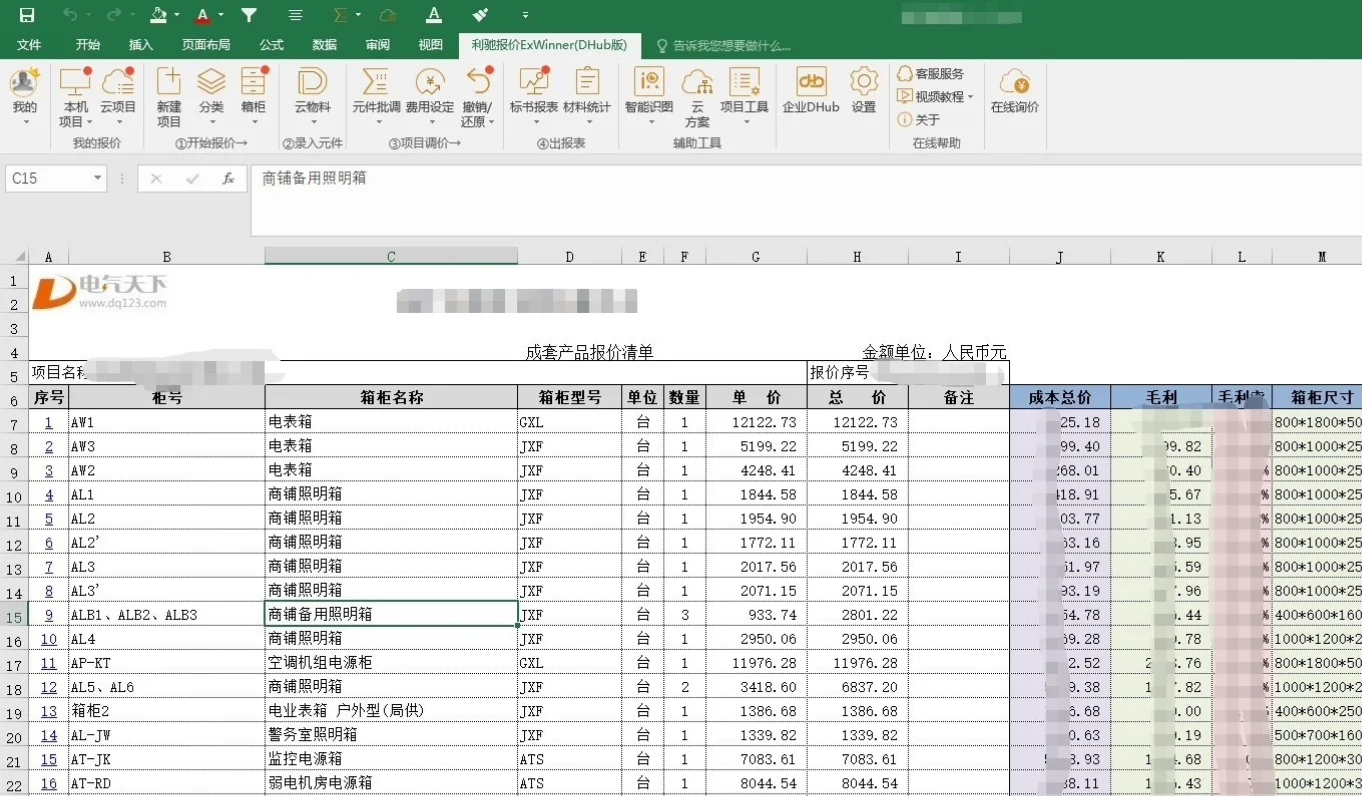This screenshot has width=1362, height=796.
Task: Select the cell containing 空调机组电源柜
Action: pos(391,663)
